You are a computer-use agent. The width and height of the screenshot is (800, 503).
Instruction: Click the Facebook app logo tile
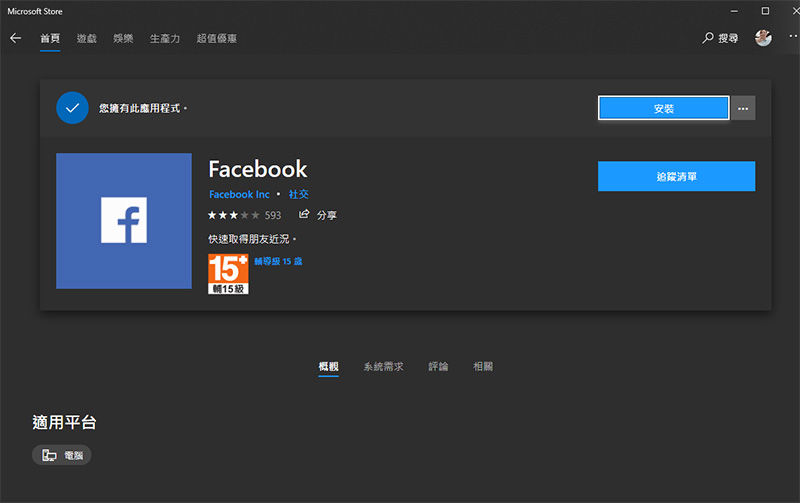[x=124, y=221]
